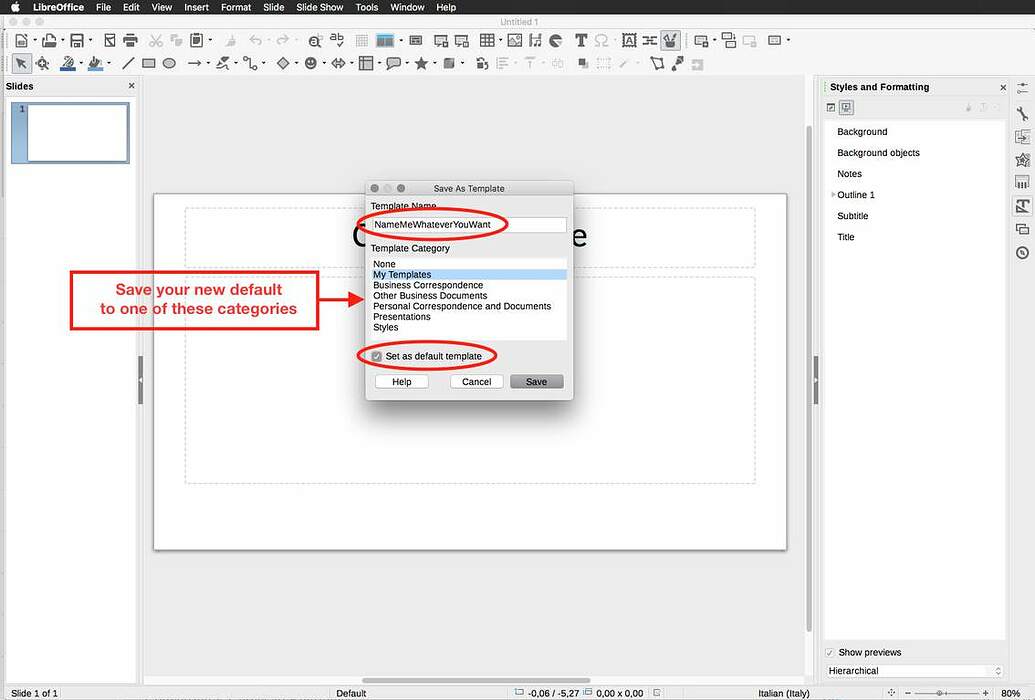Viewport: 1035px width, 700px height.
Task: Choose the Select arrow tool
Action: (21, 63)
